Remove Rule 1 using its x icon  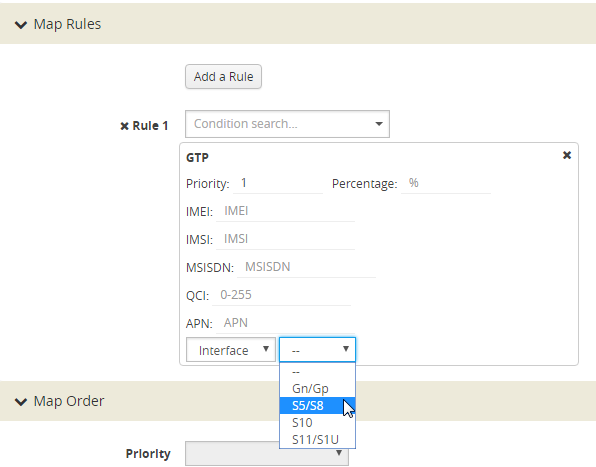pos(124,126)
